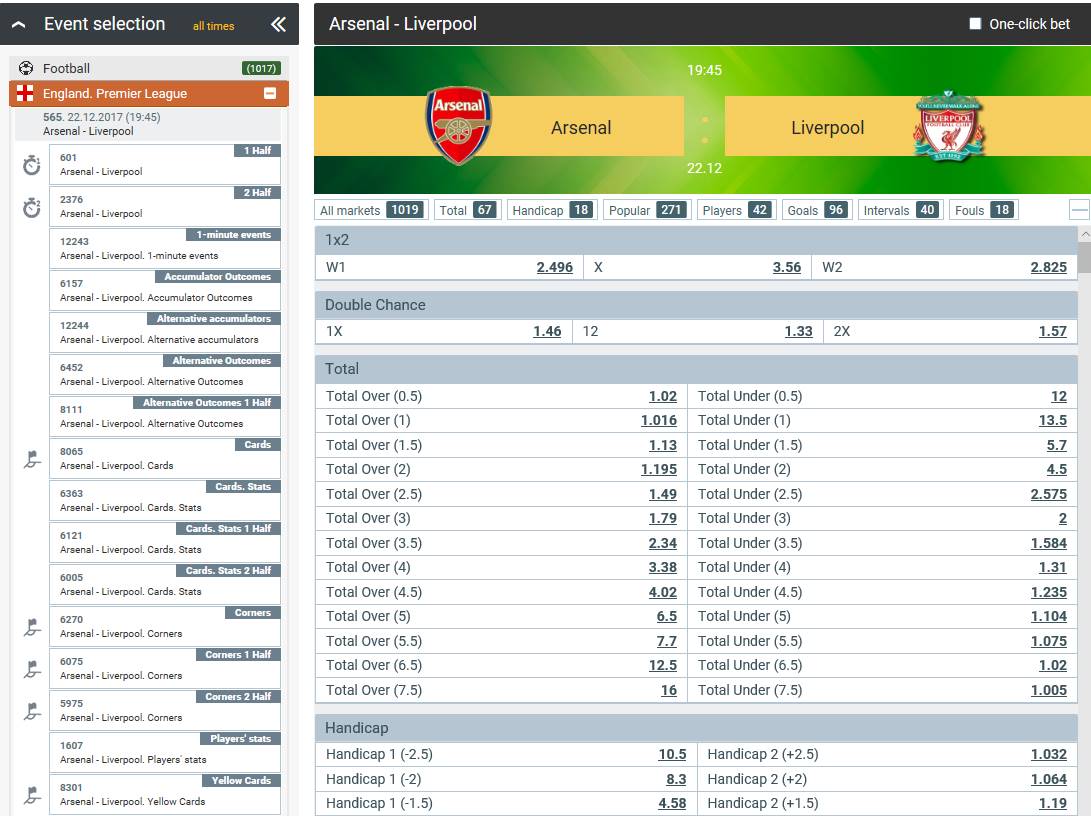Open the Players 42 tab

pos(735,210)
